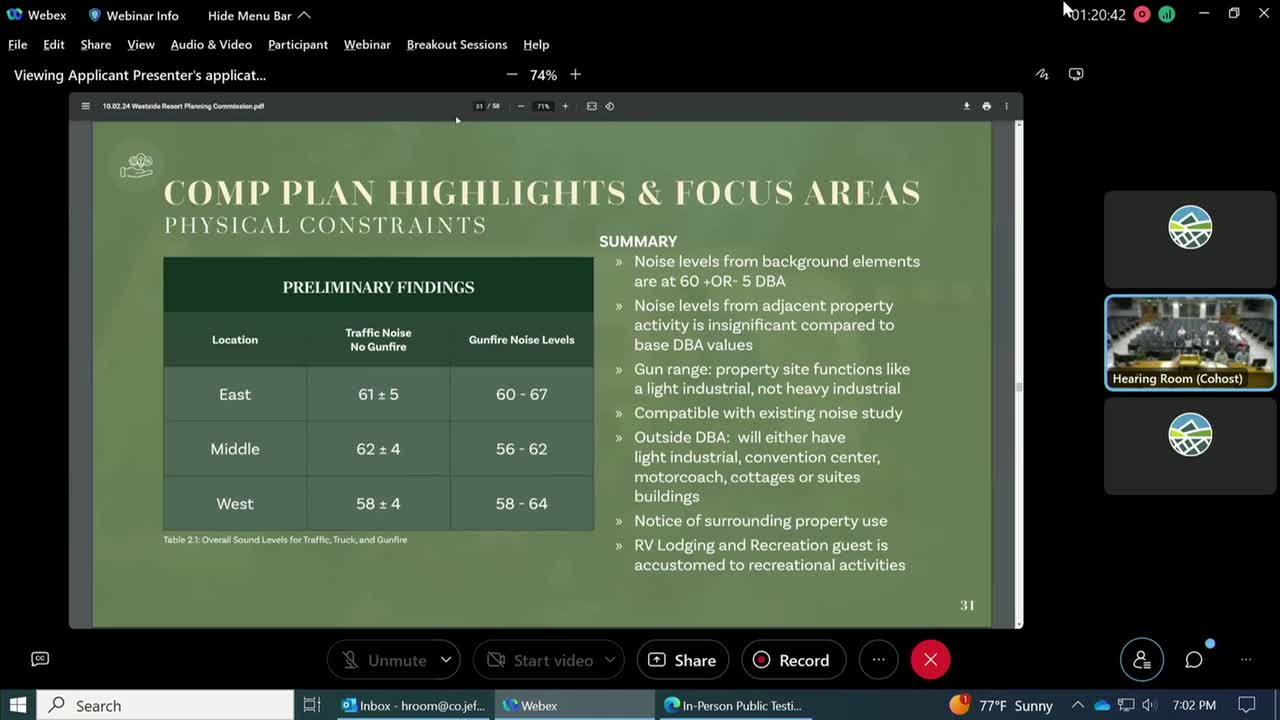This screenshot has height=720, width=1280.
Task: Click the volume speaker tray icon
Action: click(1148, 705)
